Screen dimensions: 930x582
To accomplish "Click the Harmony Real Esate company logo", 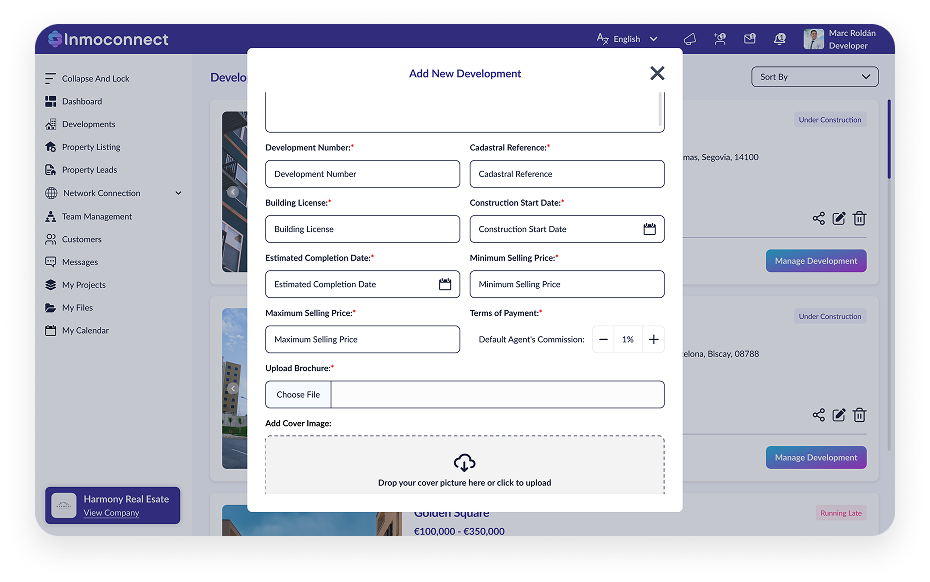I will 63,505.
